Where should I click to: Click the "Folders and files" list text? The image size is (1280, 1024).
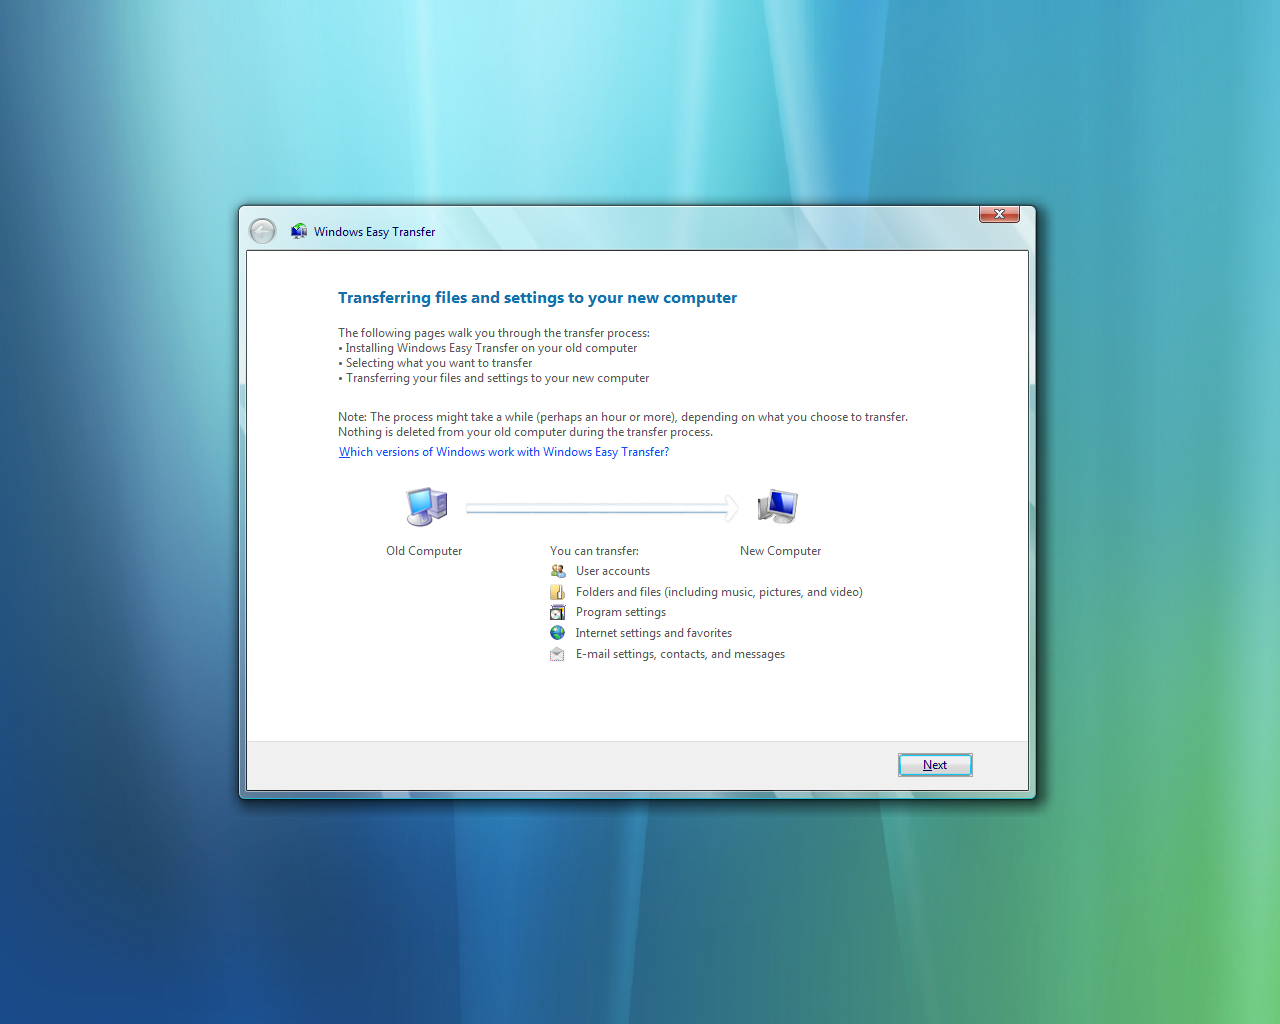coord(719,592)
